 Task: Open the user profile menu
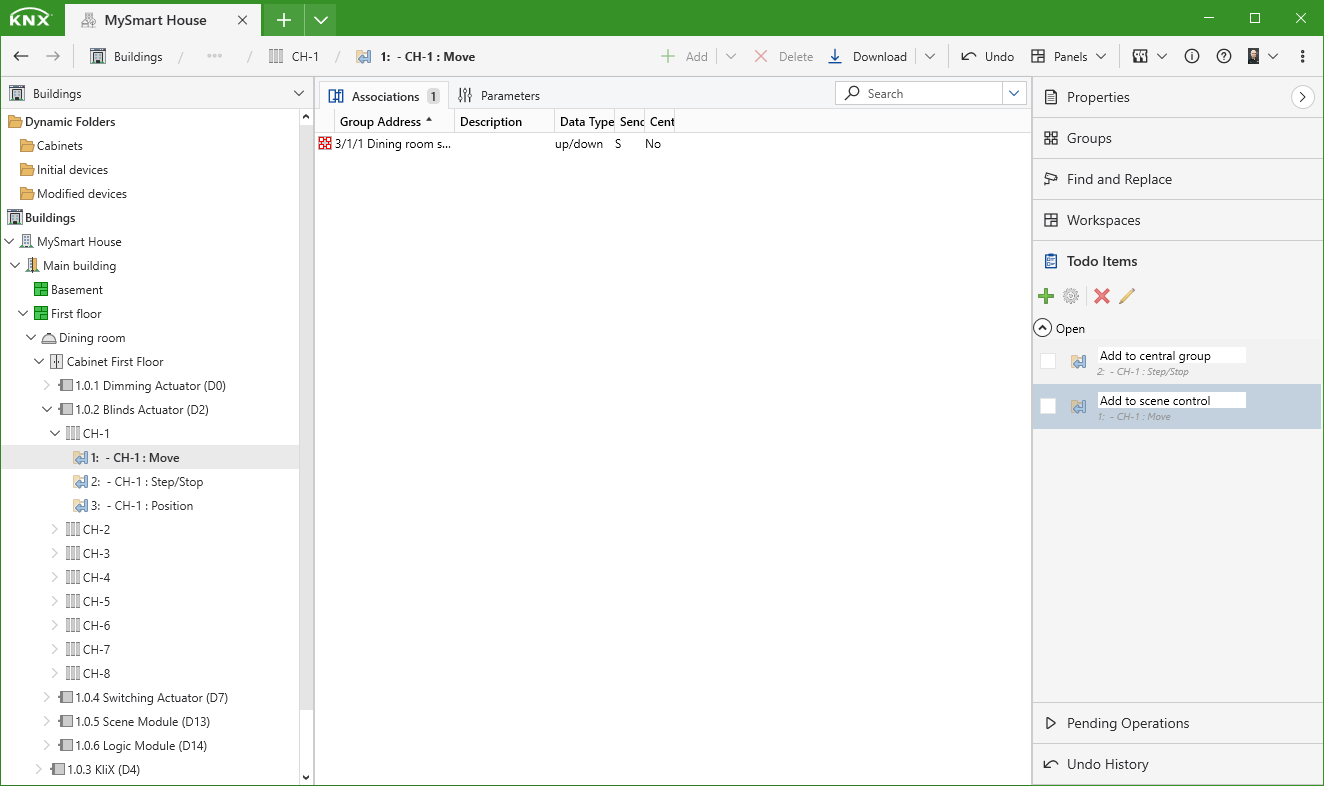pyautogui.click(x=1263, y=57)
